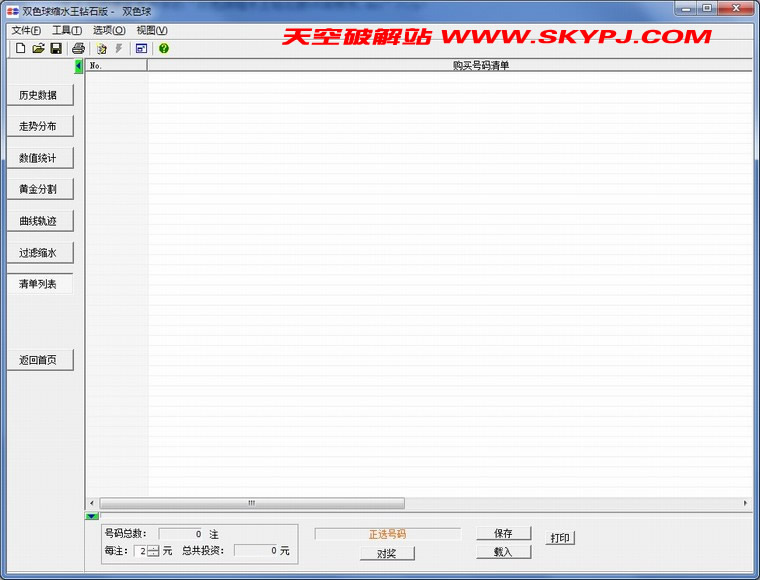Click the Open folder toolbar icon
Viewport: 760px width, 580px height.
38,48
